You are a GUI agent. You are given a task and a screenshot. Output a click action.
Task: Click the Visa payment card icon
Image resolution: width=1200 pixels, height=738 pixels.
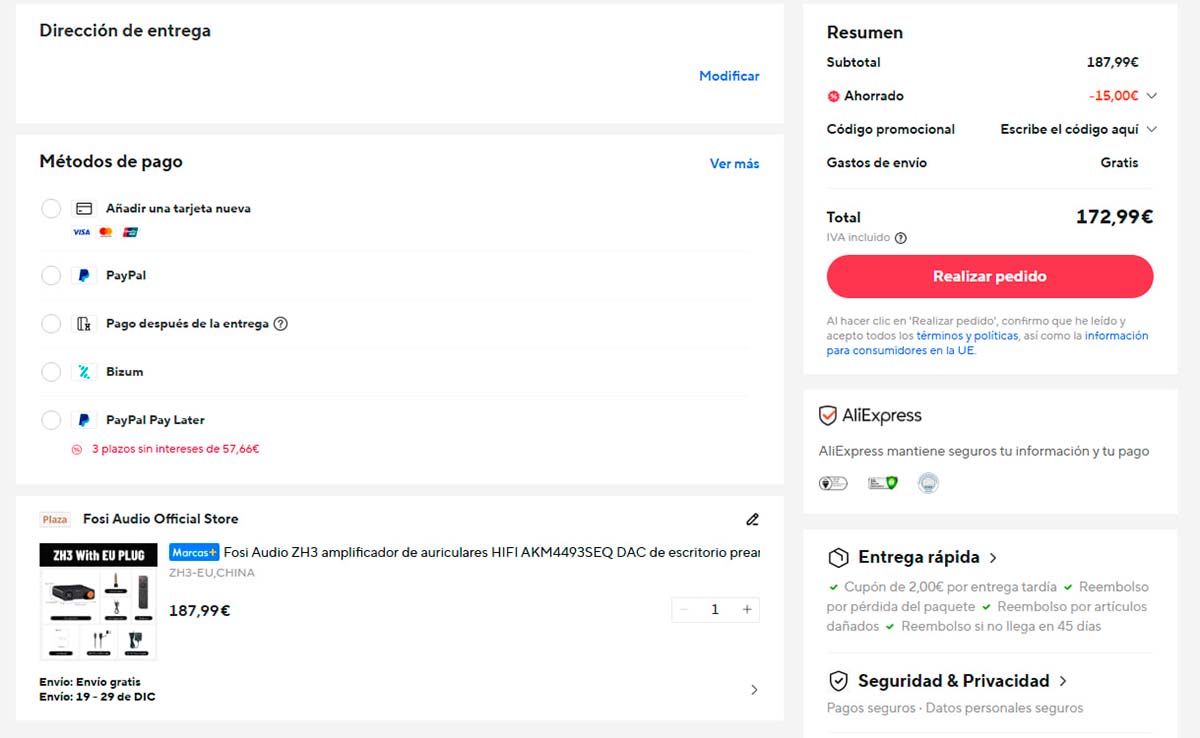pos(80,231)
